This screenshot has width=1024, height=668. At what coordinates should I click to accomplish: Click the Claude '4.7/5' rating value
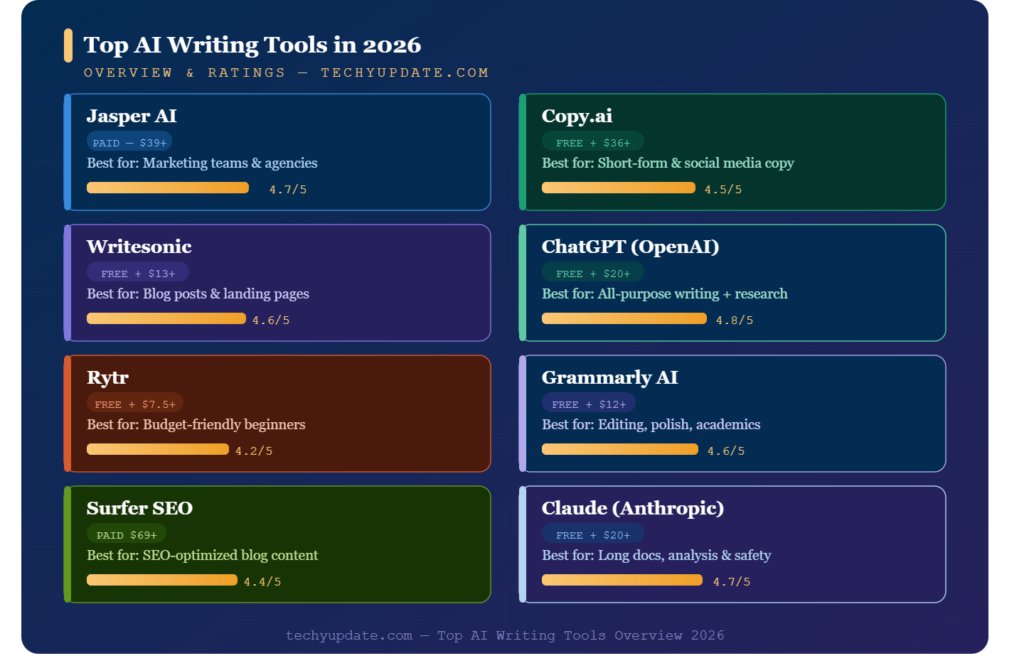click(x=731, y=581)
